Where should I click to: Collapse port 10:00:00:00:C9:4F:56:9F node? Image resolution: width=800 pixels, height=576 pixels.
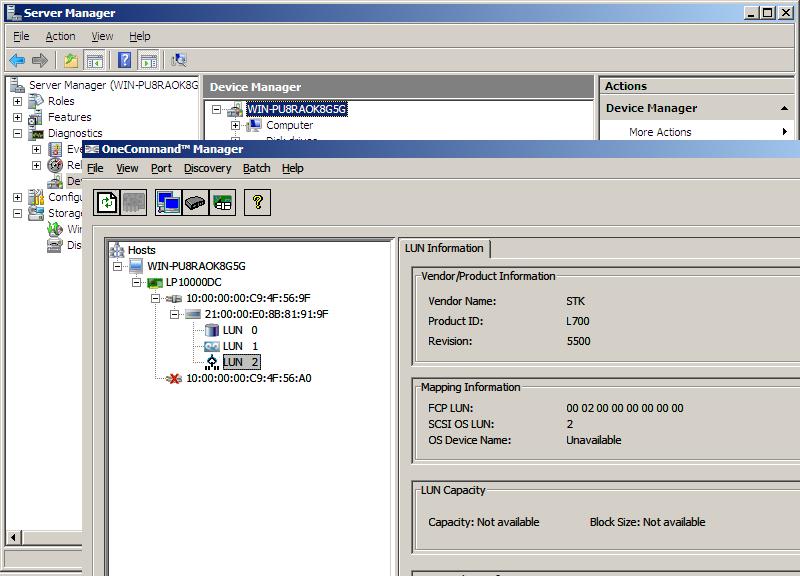tap(155, 298)
